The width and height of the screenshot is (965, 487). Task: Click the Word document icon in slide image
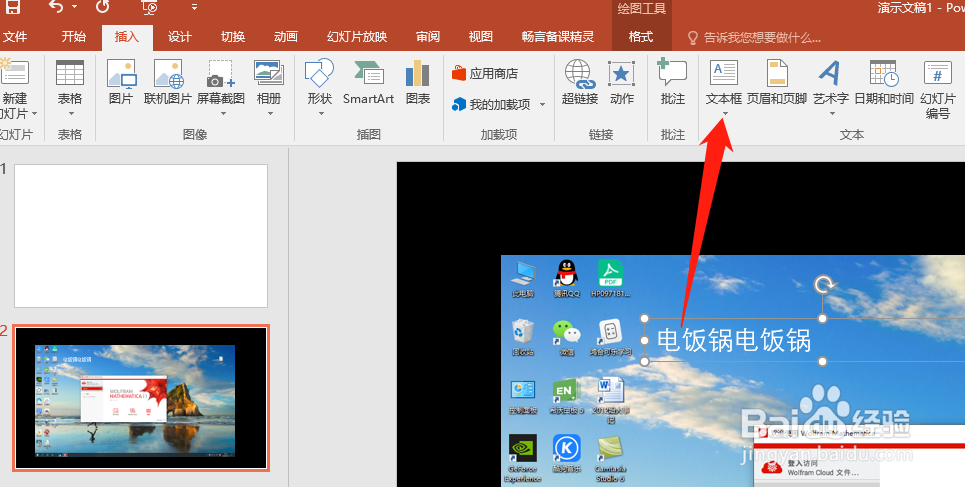point(611,391)
